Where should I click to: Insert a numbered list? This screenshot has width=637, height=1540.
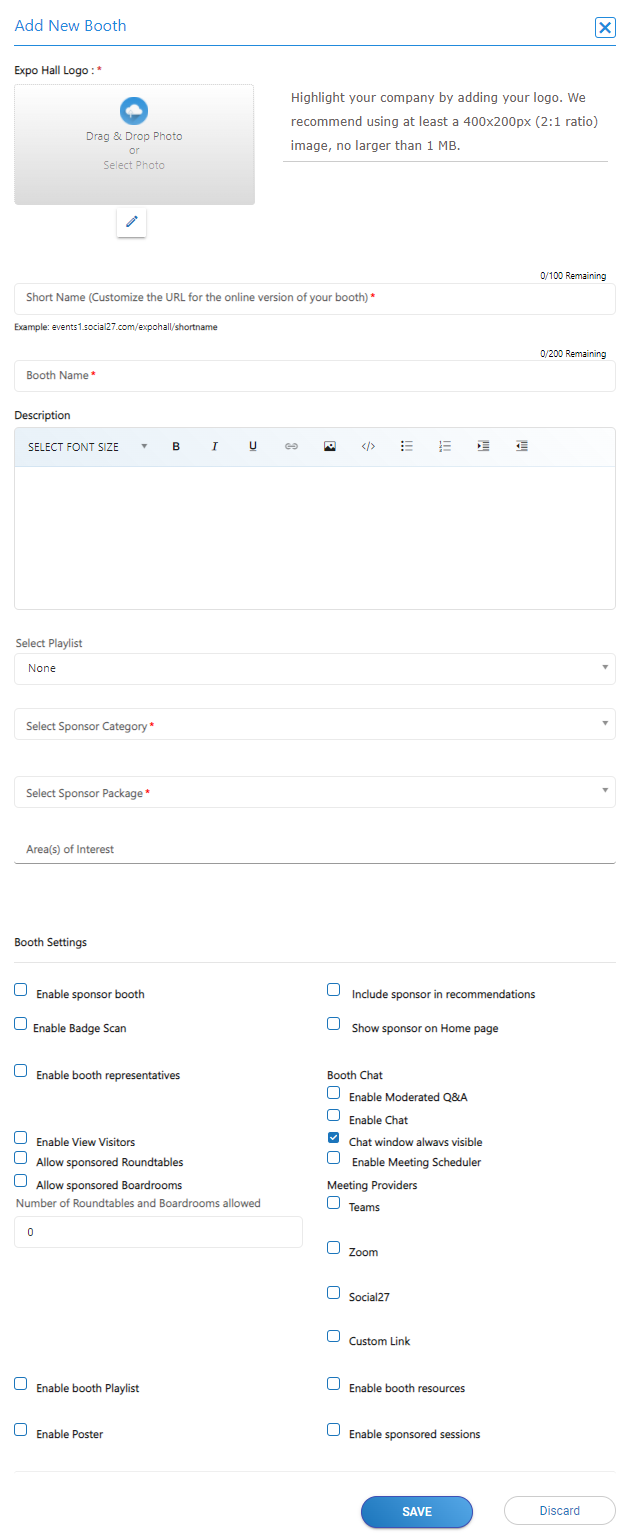(445, 447)
